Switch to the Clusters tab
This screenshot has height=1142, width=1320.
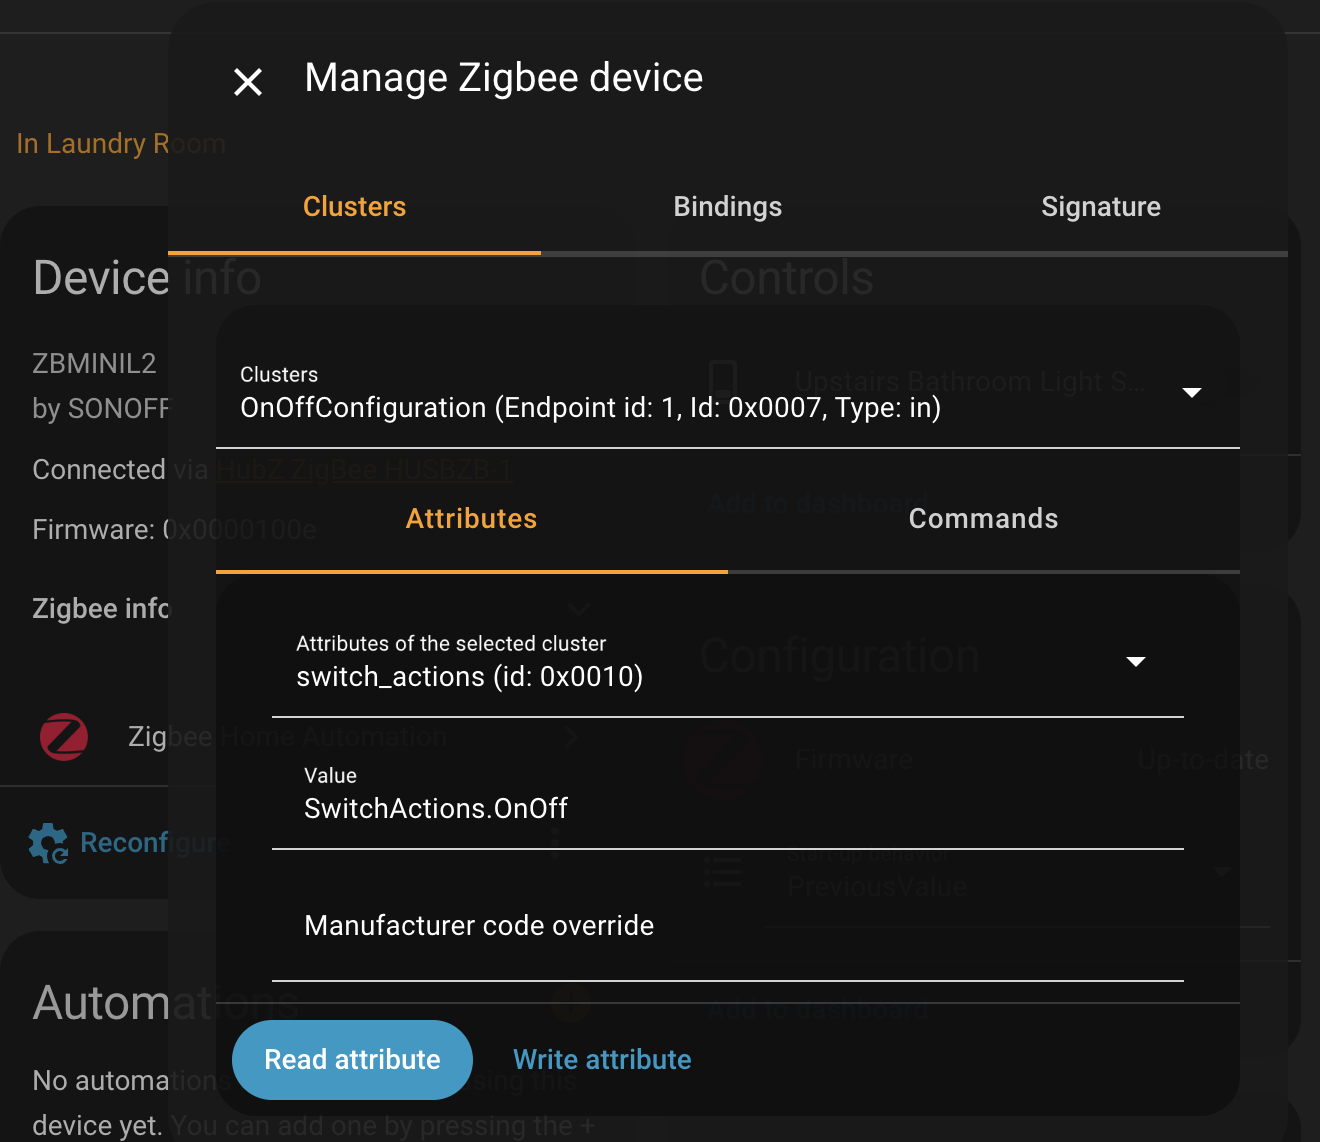[354, 207]
